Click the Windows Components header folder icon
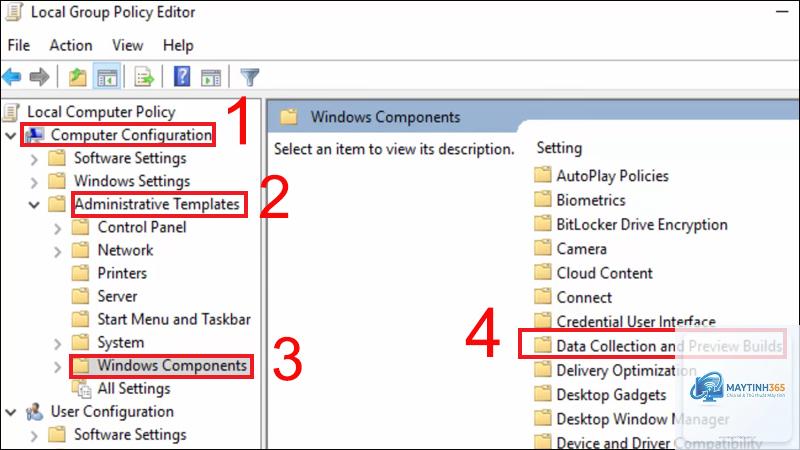800x450 pixels. tap(288, 117)
